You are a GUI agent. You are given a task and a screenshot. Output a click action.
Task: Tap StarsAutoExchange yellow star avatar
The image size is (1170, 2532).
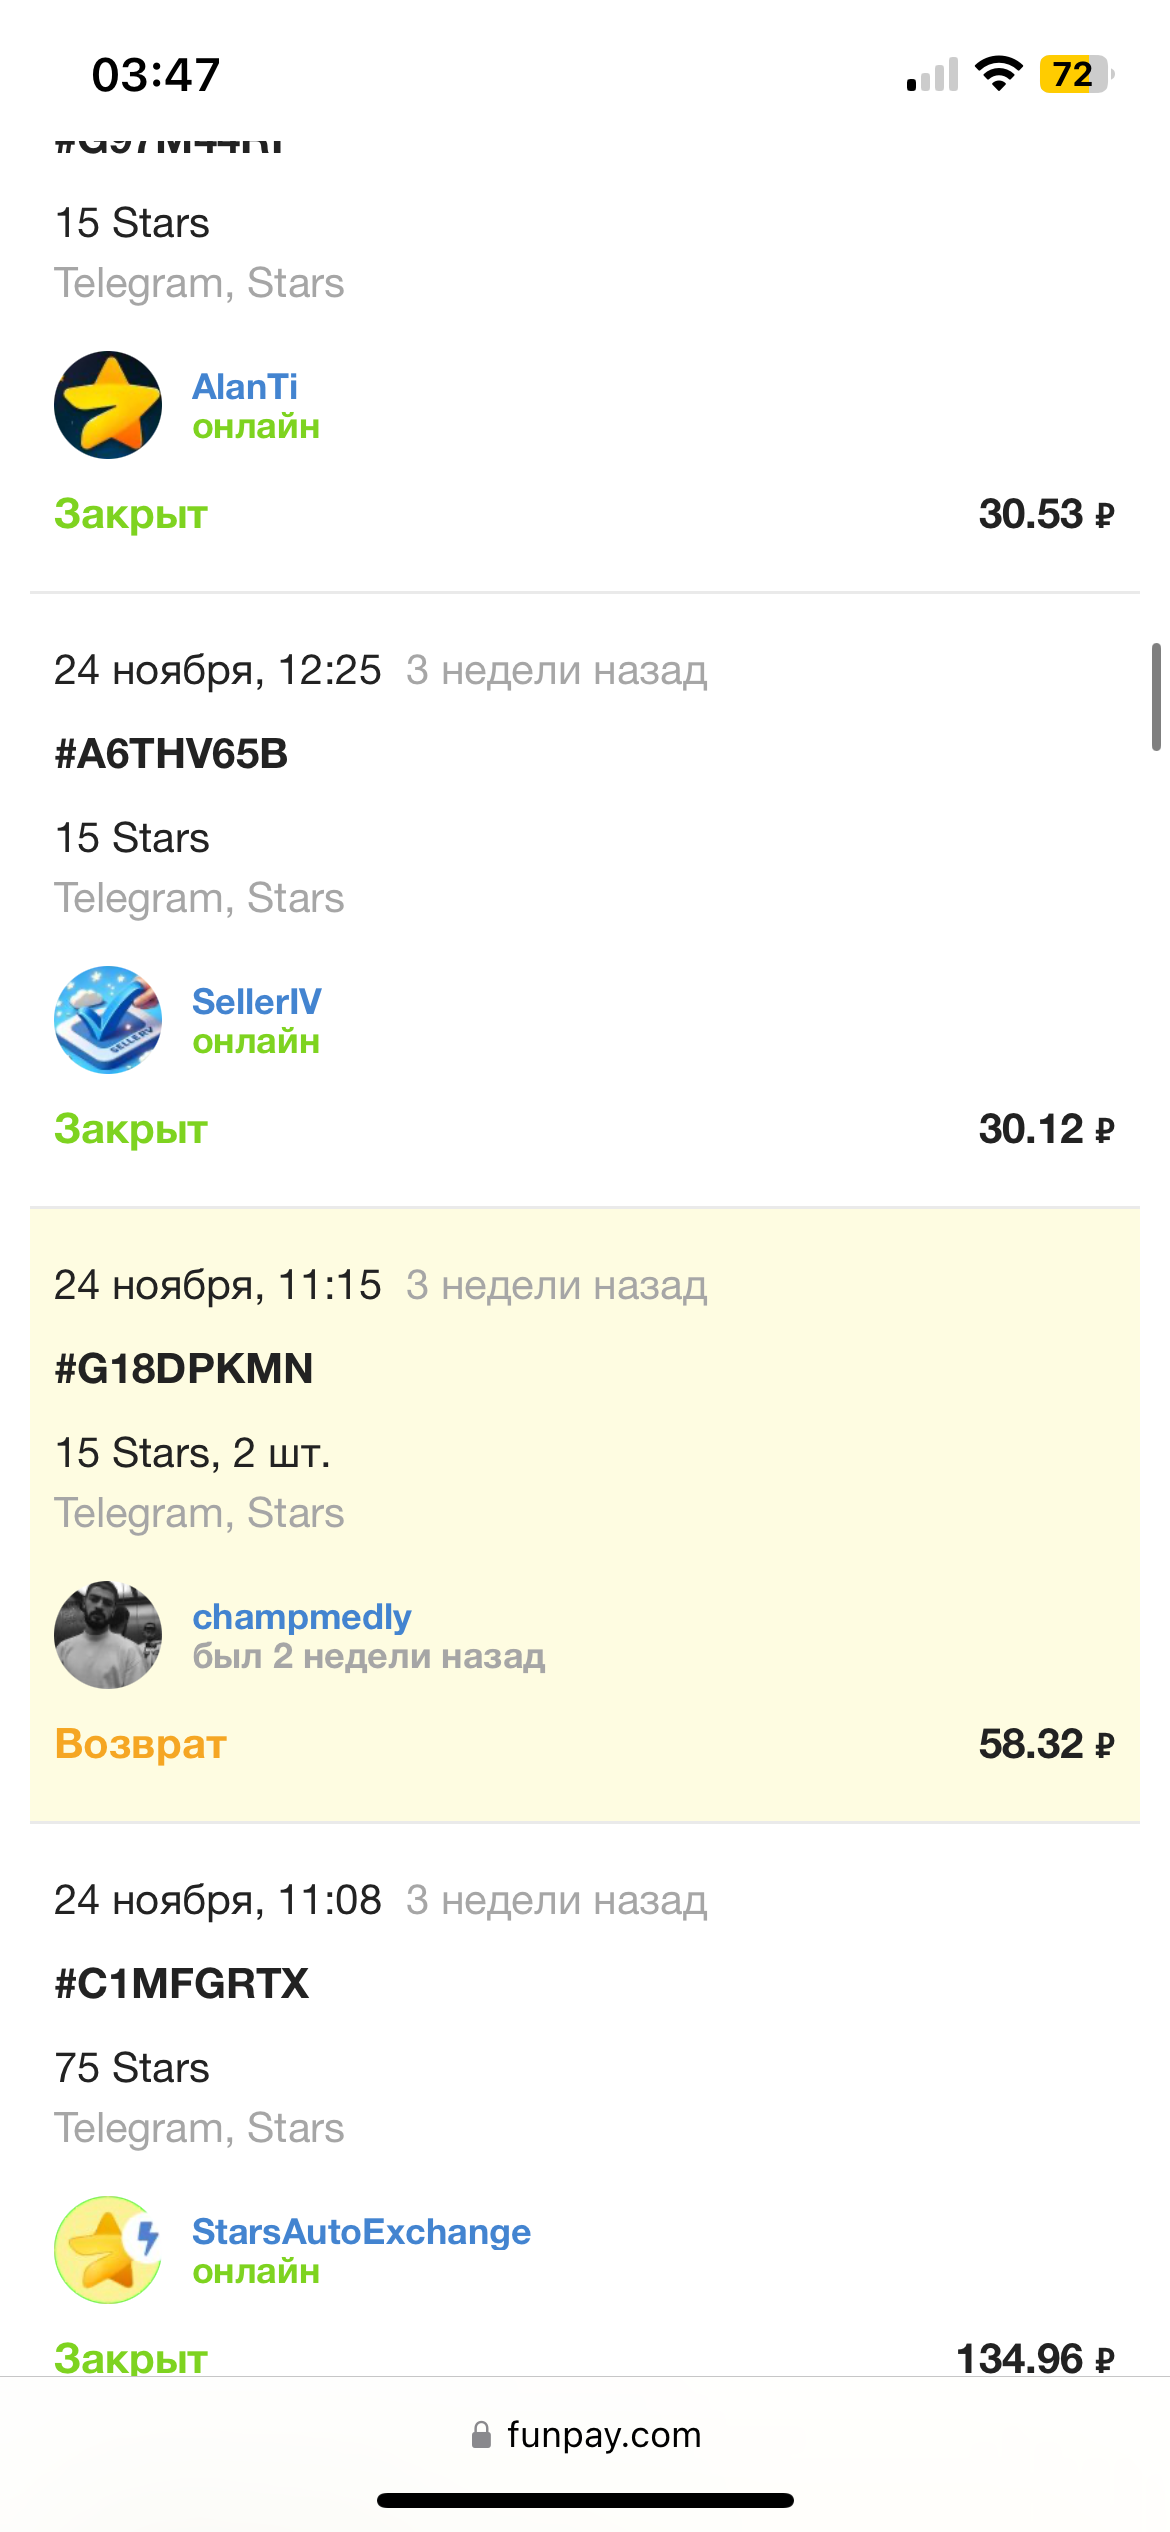(x=108, y=2250)
